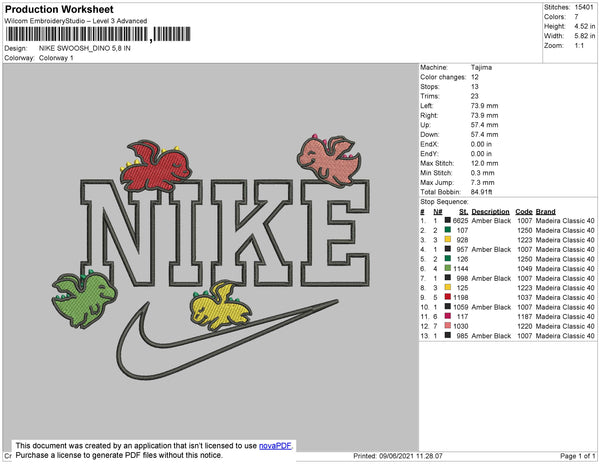Image resolution: width=600 pixels, height=464 pixels.
Task: Click the Printed date 09/06/2021
Action: click(398, 456)
